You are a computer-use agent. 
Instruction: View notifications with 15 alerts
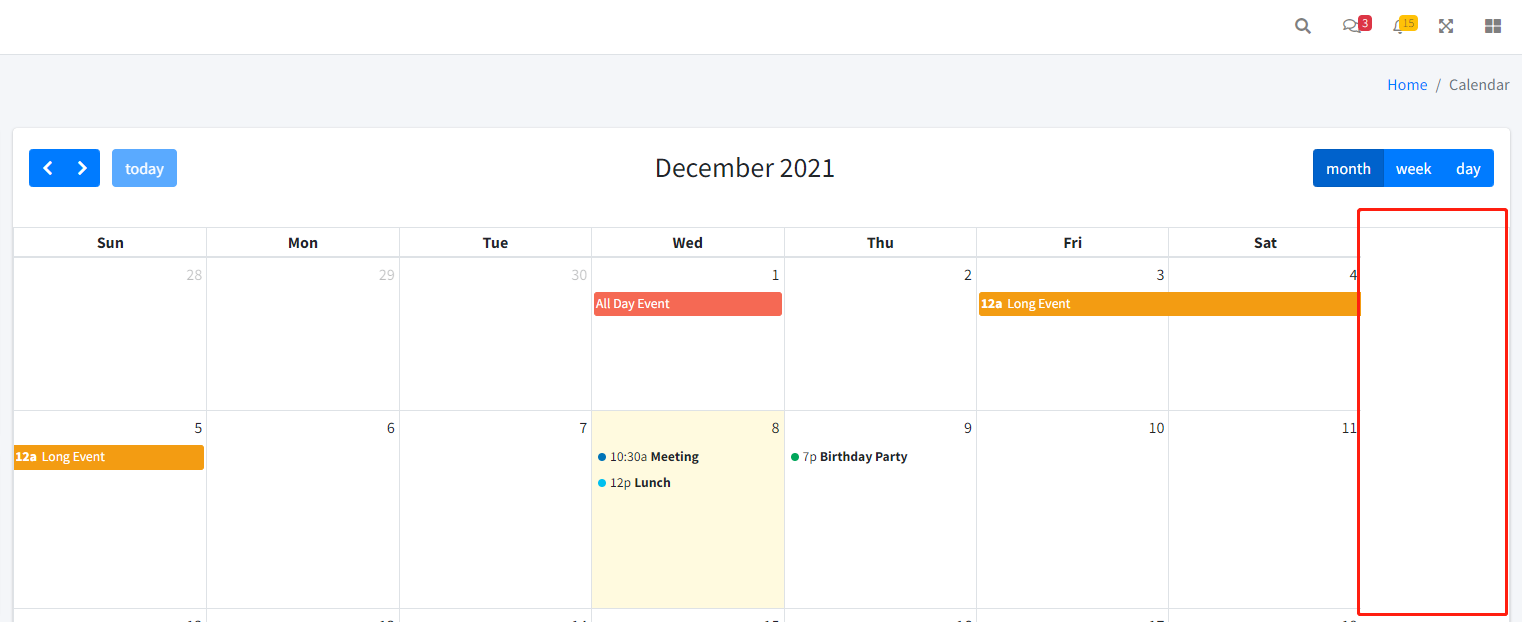pos(1398,26)
